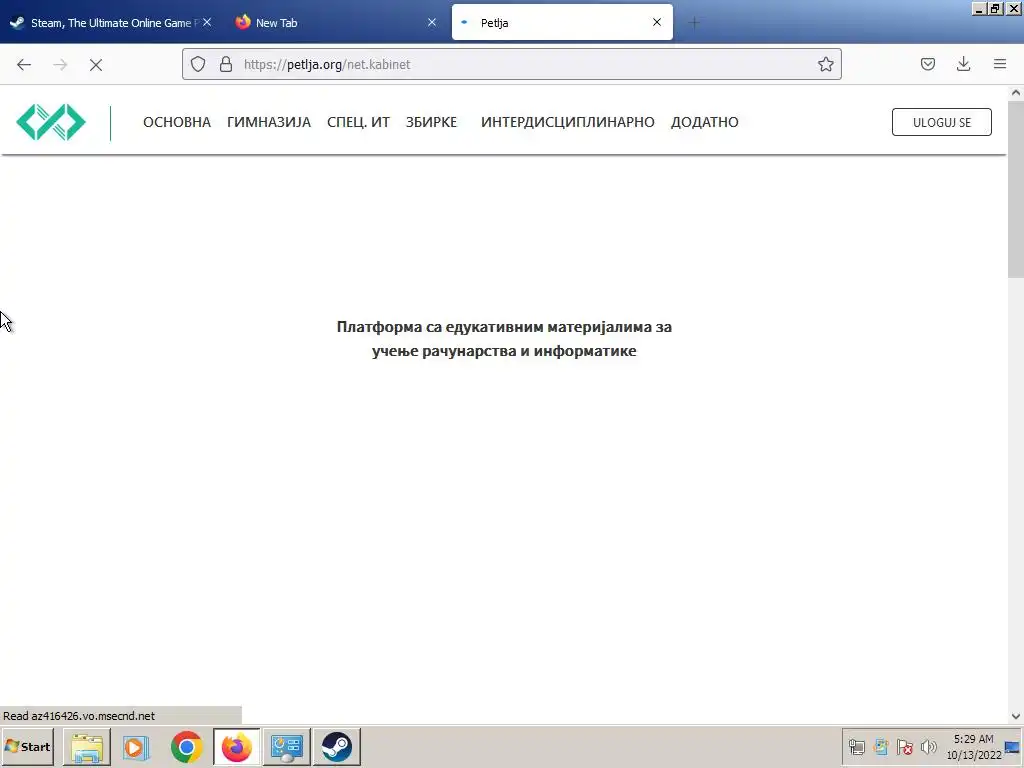Open the Downloads toolbar icon

[963, 64]
